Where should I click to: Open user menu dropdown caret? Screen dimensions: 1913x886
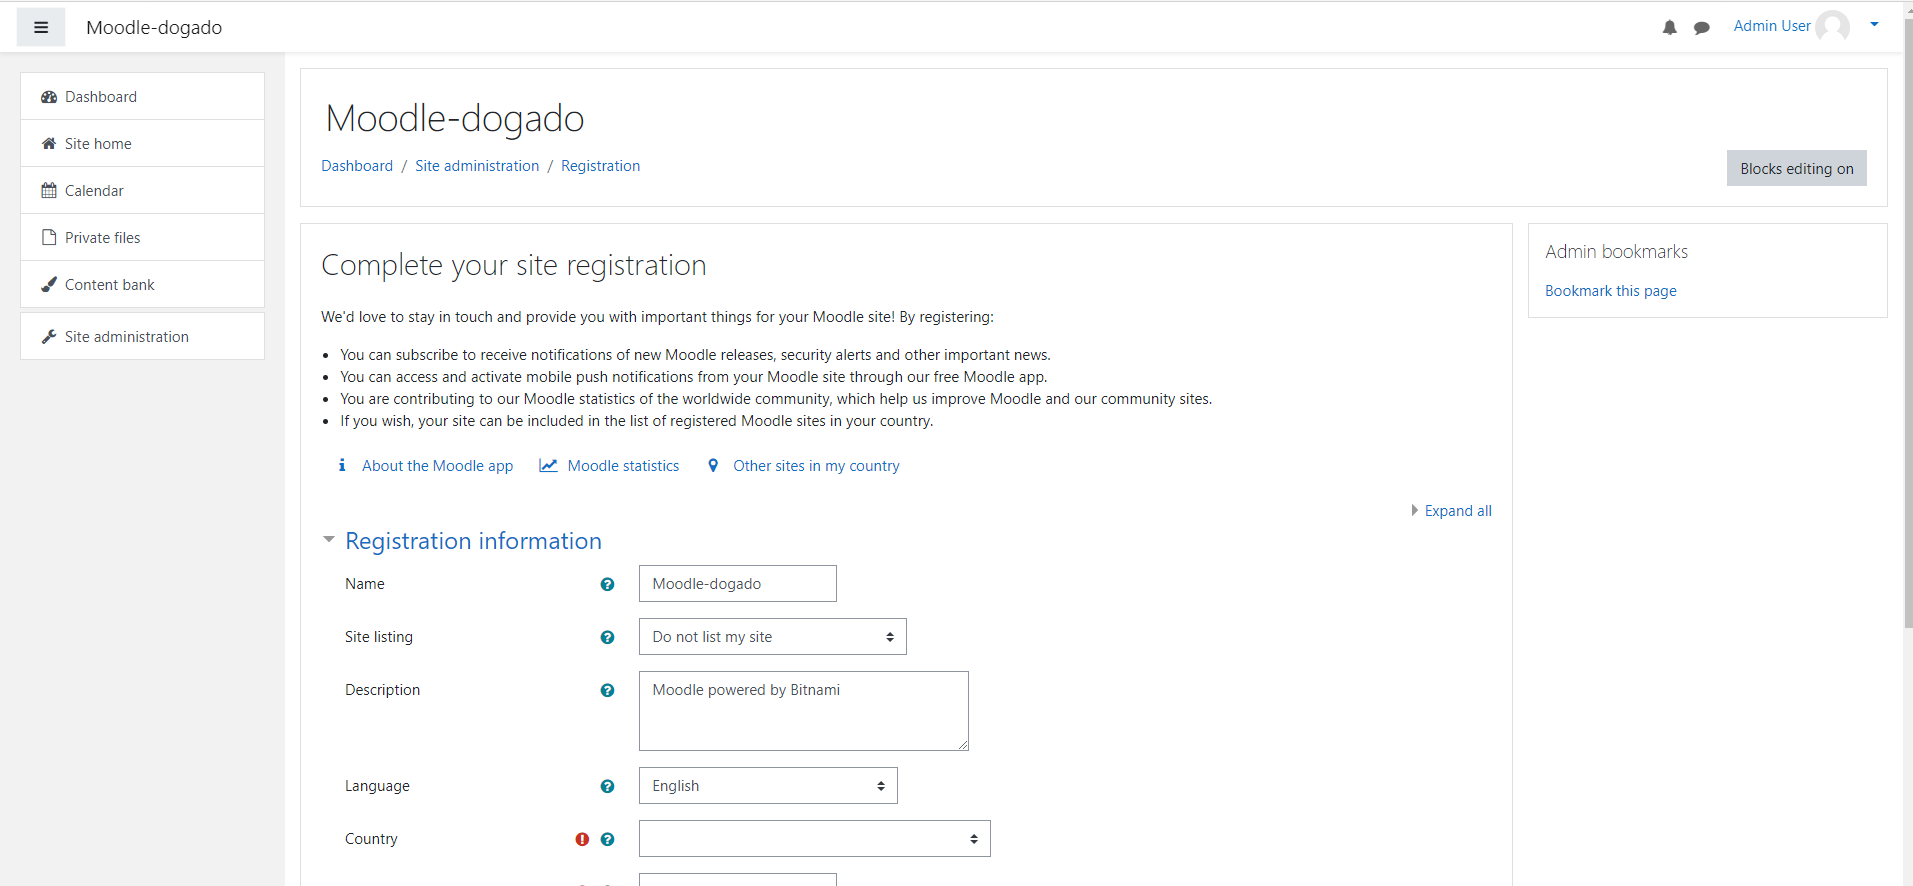point(1874,25)
